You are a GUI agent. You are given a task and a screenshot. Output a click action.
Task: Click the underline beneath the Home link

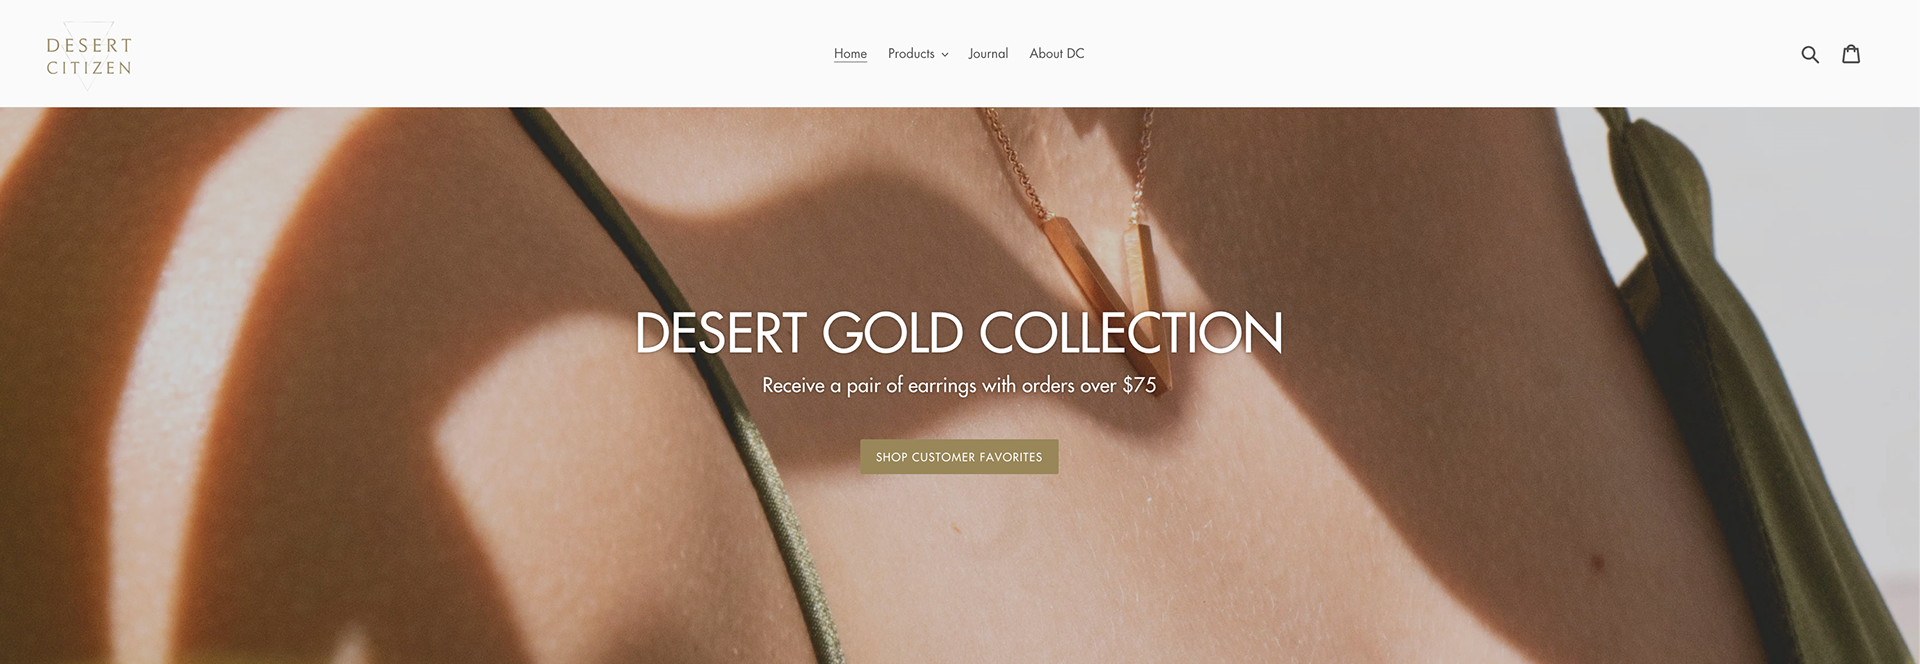(850, 61)
